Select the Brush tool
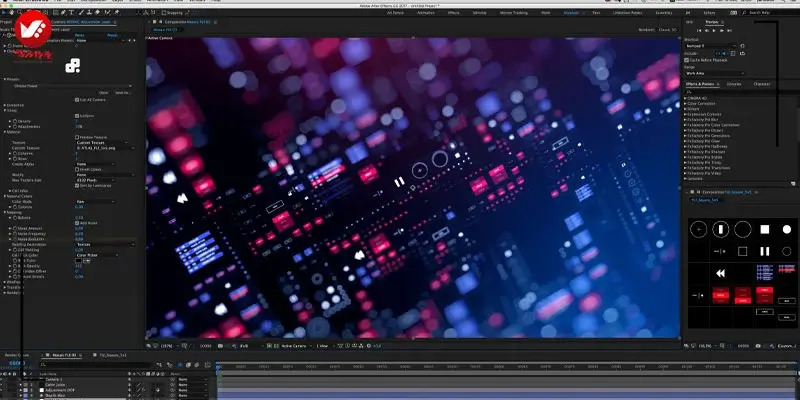Screen dimensions: 800x400 [83, 12]
